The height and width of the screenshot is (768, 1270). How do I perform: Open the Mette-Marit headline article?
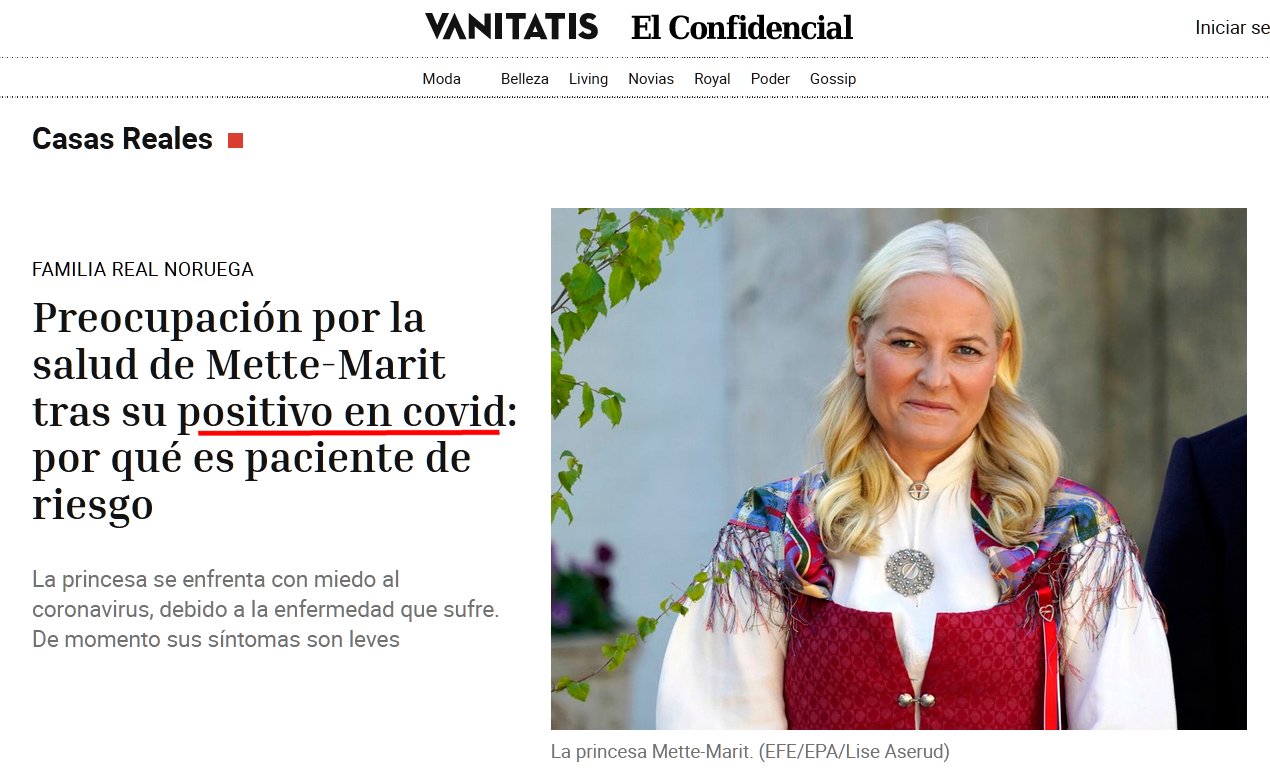coord(275,412)
